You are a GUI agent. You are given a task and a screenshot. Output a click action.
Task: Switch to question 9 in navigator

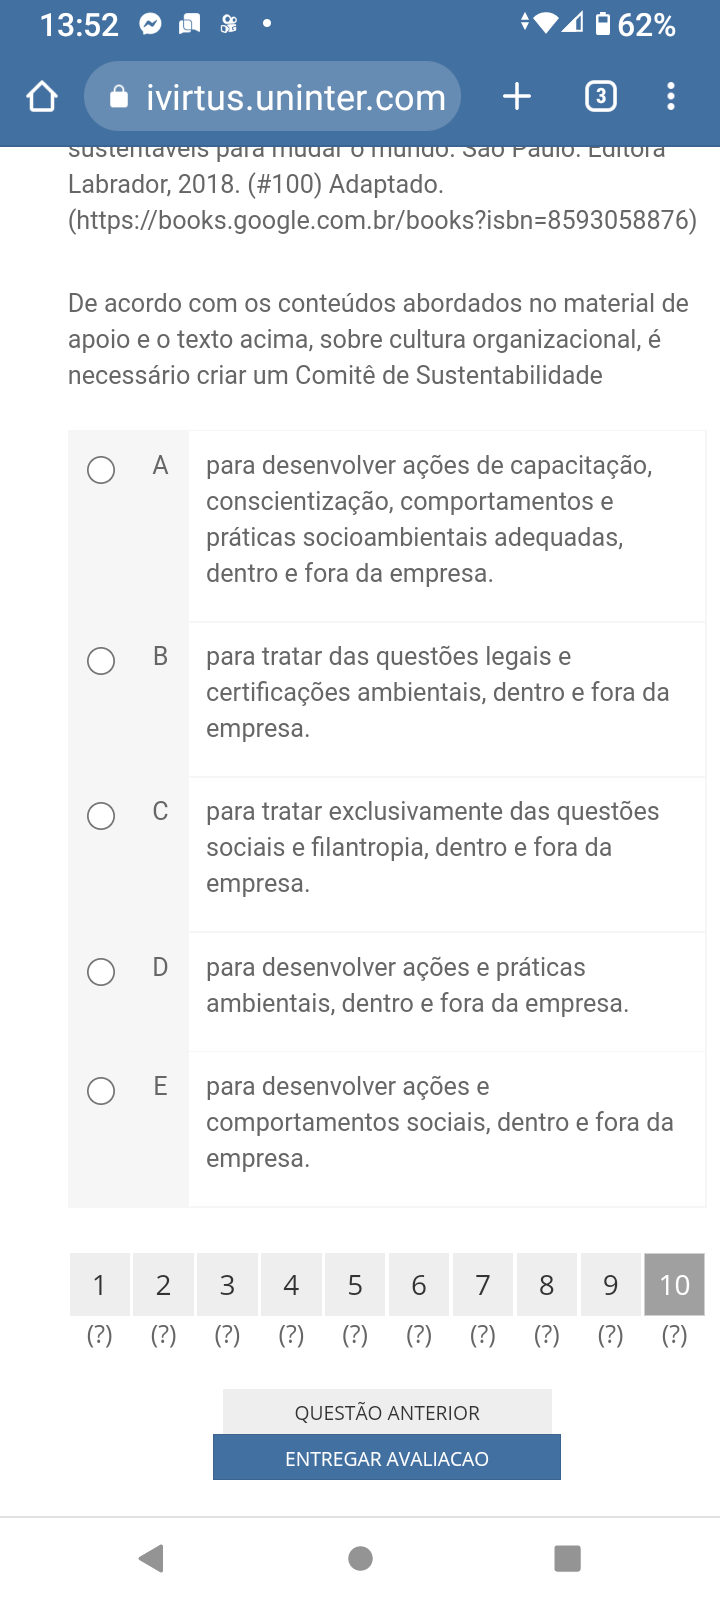click(x=610, y=1285)
